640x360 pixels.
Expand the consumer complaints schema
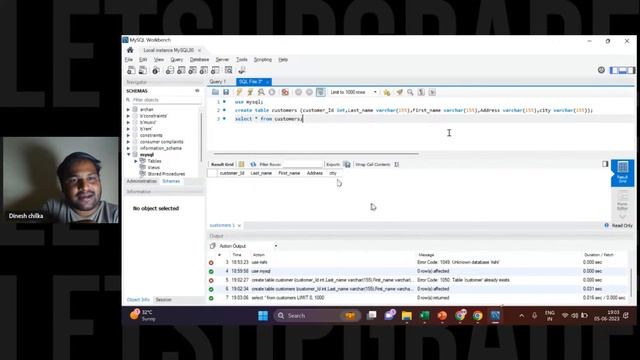[128, 142]
